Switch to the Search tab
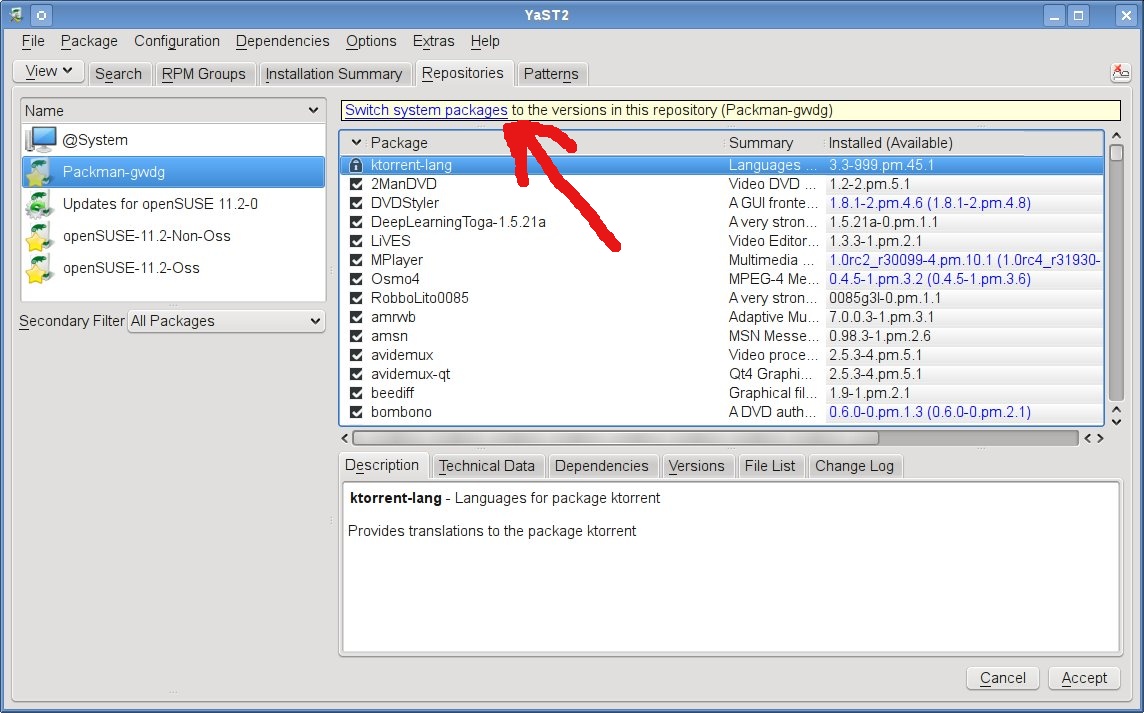The height and width of the screenshot is (713, 1144). click(118, 74)
